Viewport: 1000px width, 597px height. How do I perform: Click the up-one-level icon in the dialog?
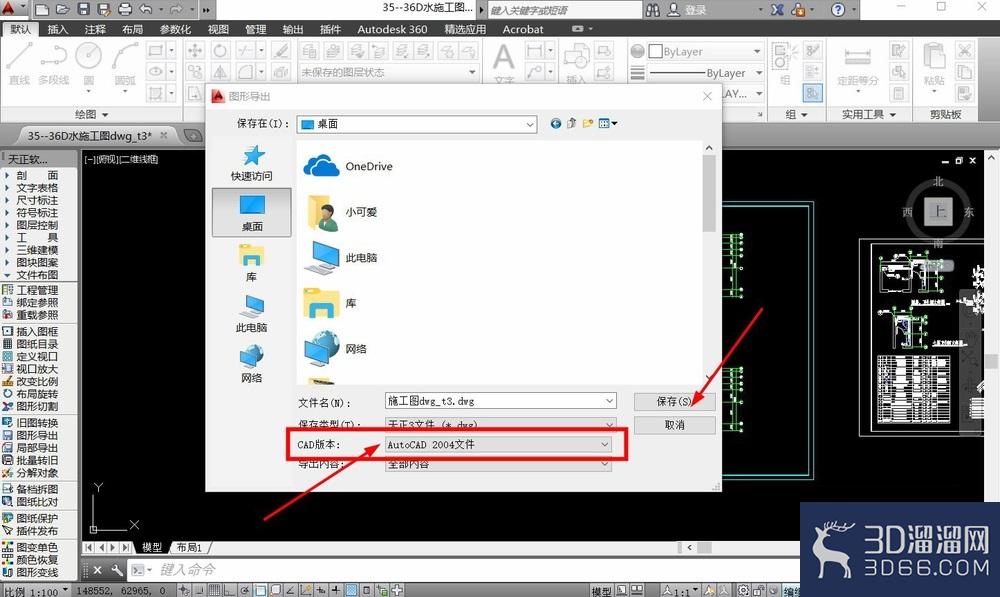click(571, 124)
